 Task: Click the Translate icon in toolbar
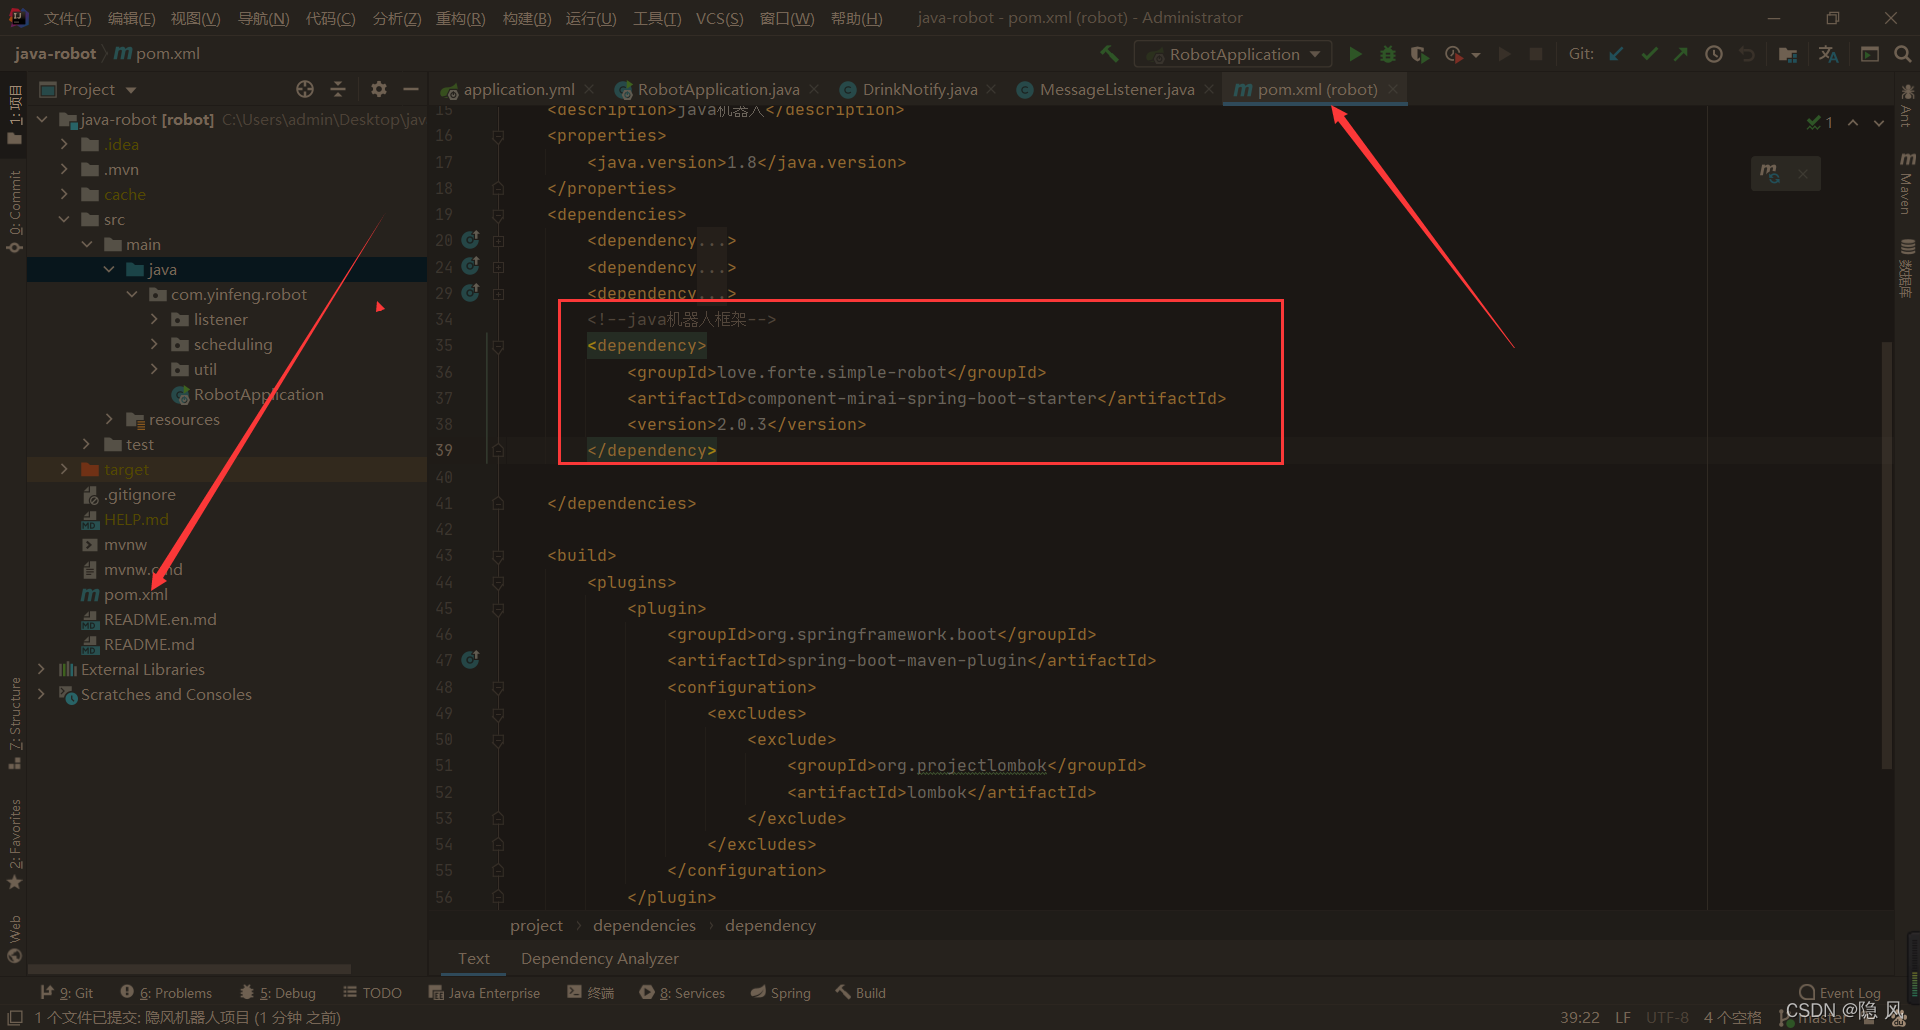tap(1828, 54)
